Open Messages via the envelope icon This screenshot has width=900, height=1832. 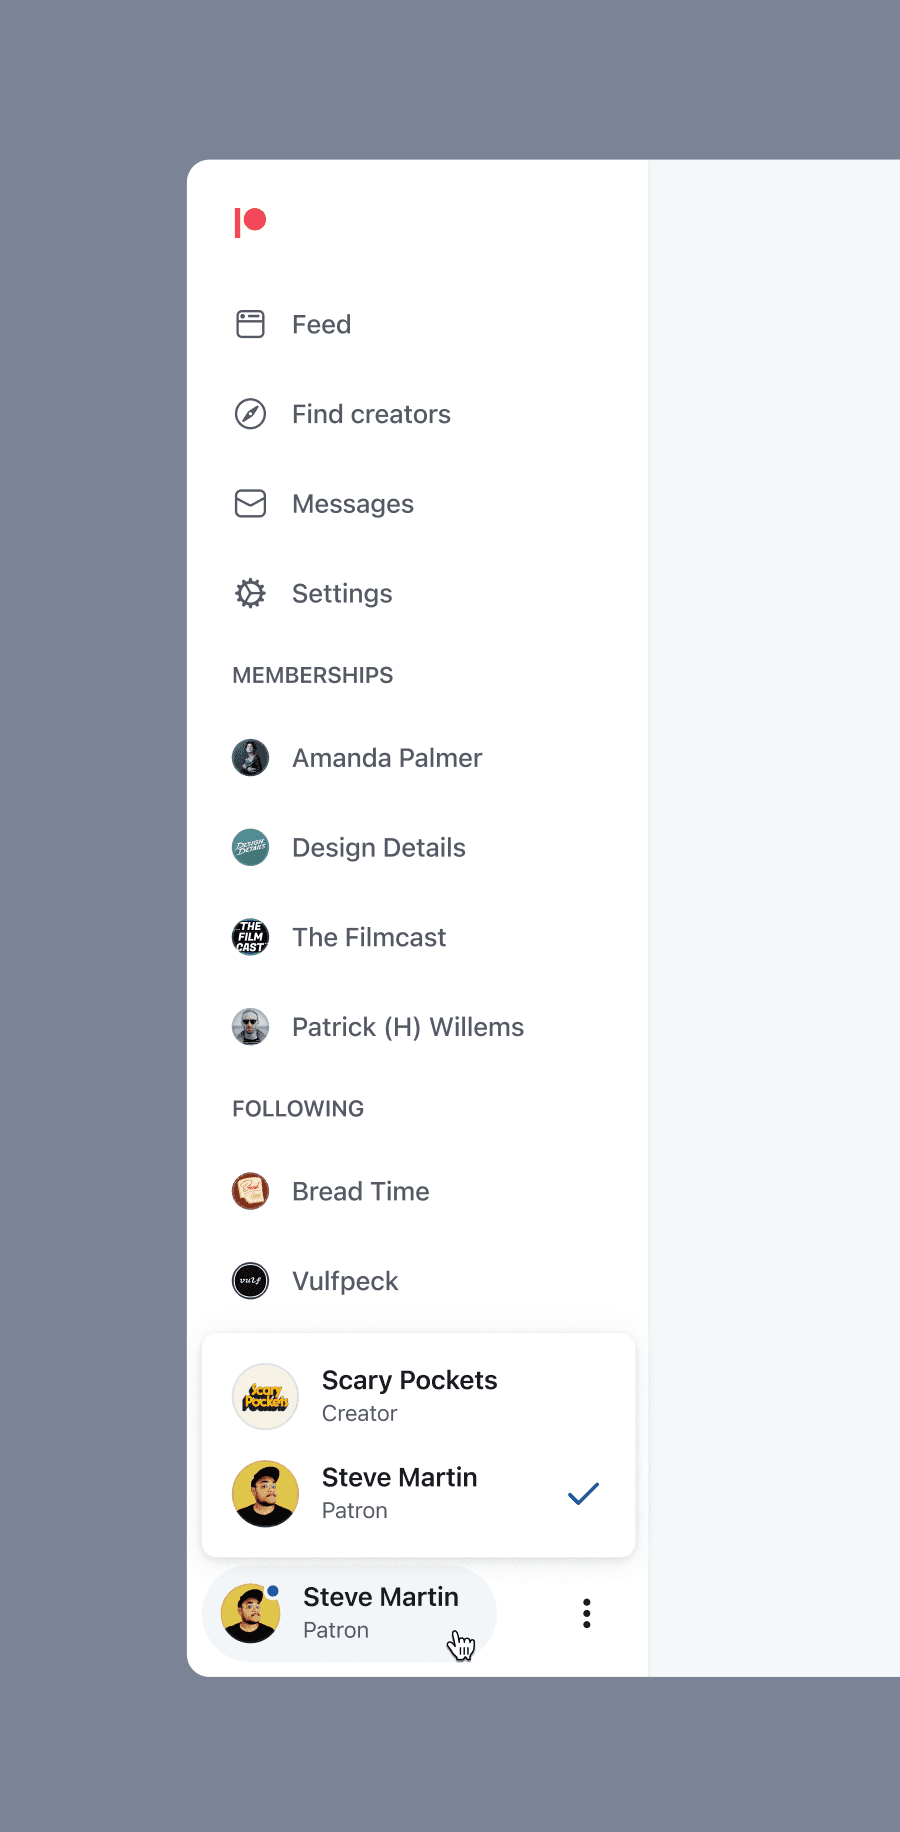pos(250,503)
